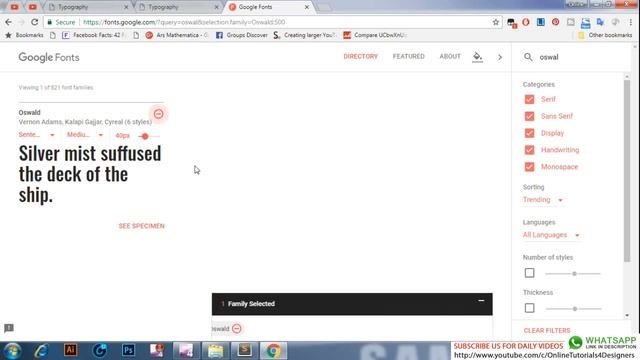The height and width of the screenshot is (360, 640).
Task: Open the ABOUT tab
Action: [450, 56]
